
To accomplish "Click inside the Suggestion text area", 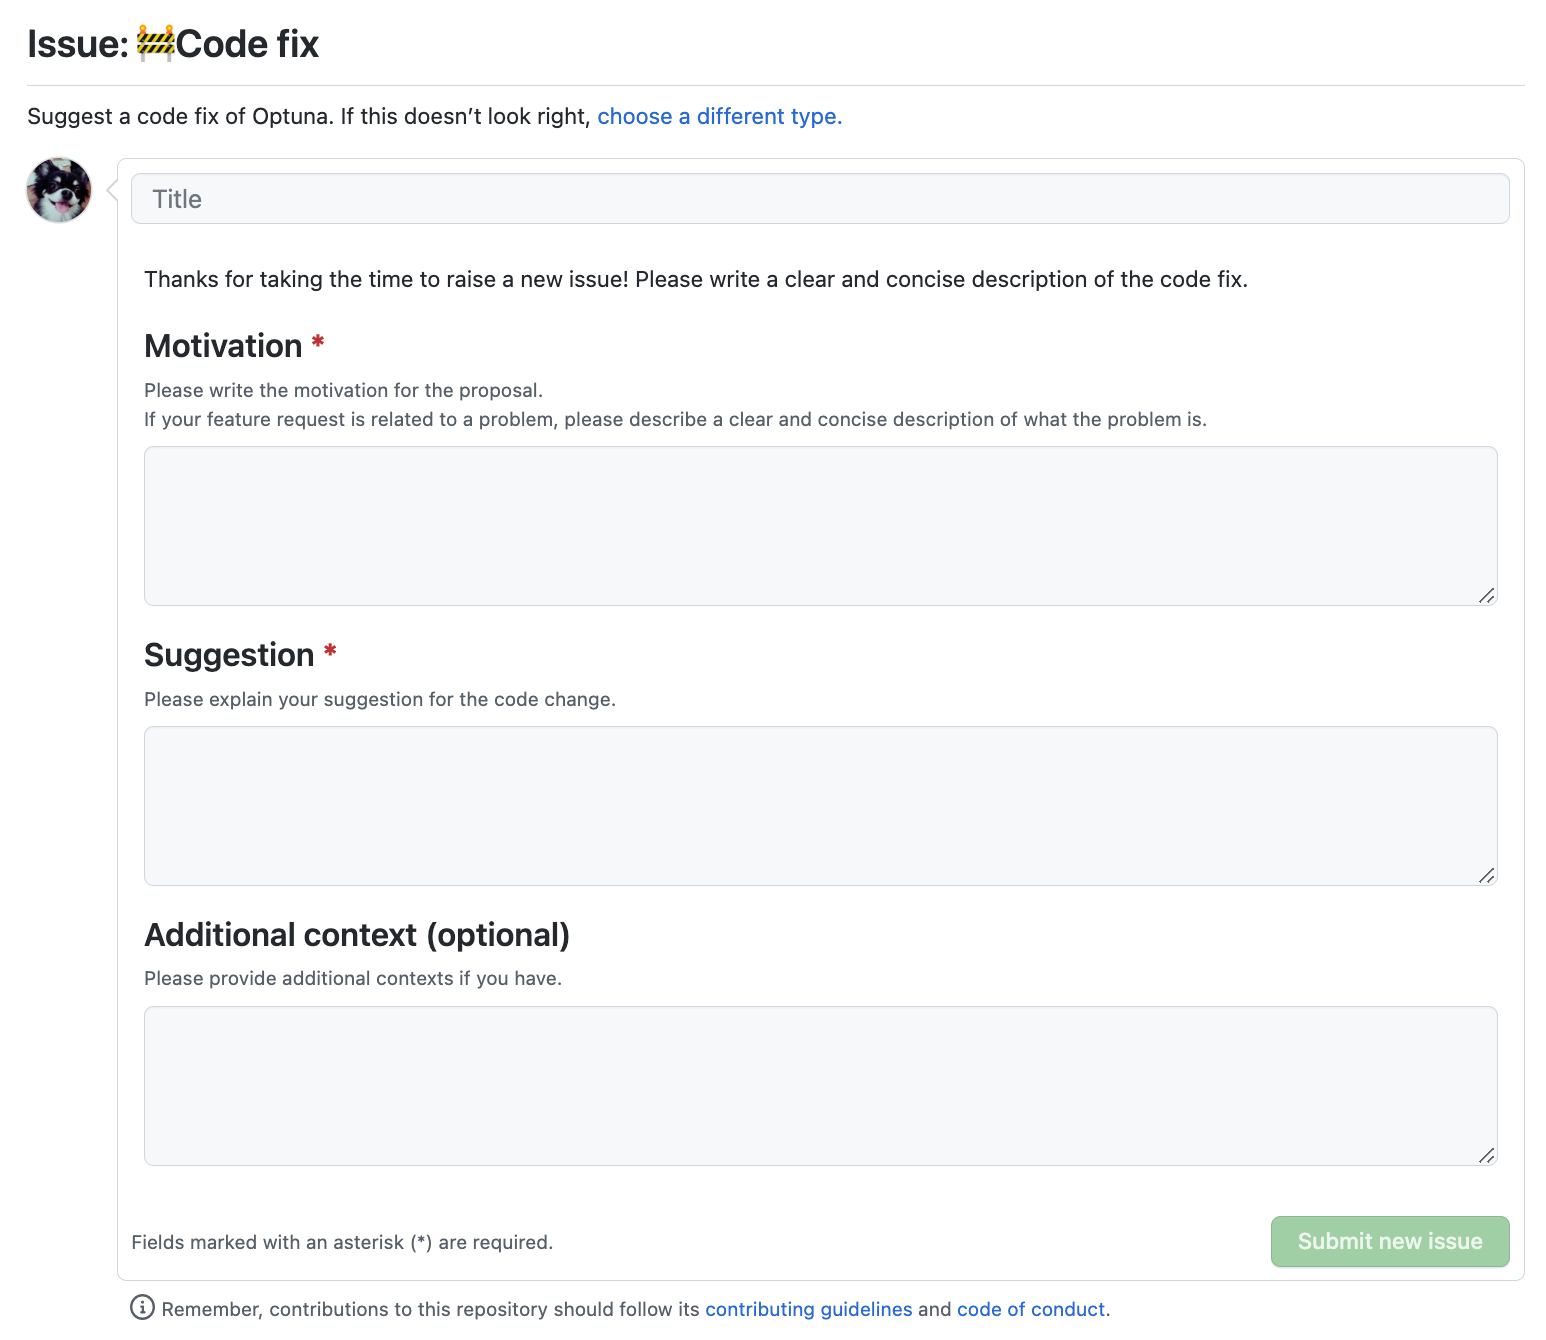I will click(820, 805).
